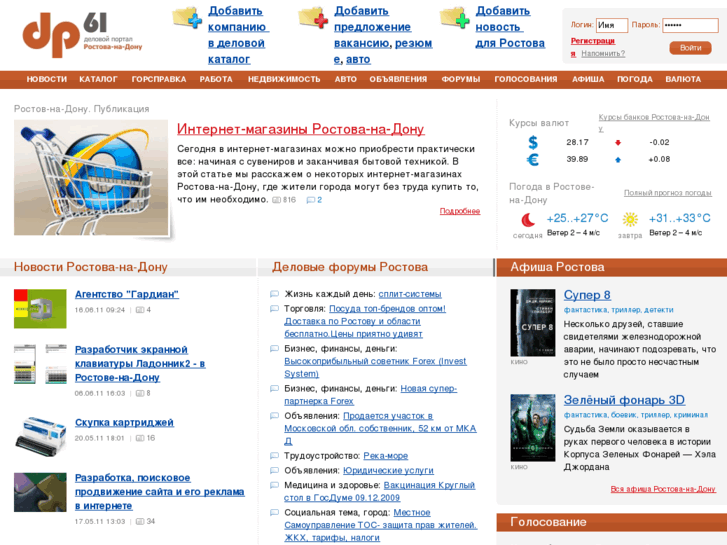727x545 pixels.
Task: Select the Афиша navigation tab
Action: coord(588,79)
